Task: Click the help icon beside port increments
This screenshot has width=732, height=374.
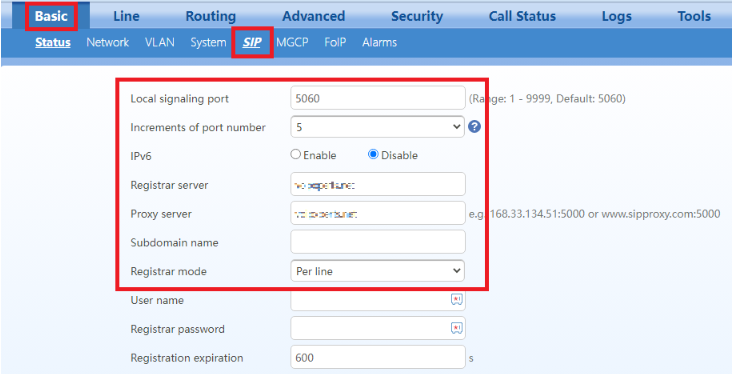Action: (x=474, y=127)
